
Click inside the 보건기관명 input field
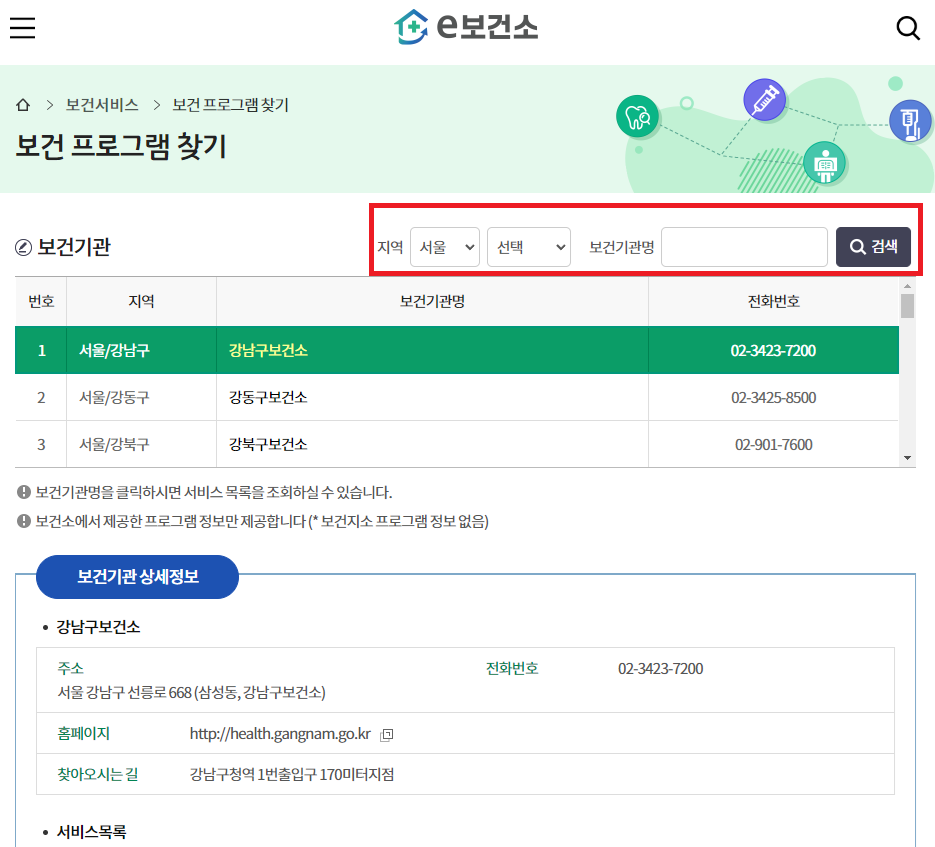tap(744, 247)
